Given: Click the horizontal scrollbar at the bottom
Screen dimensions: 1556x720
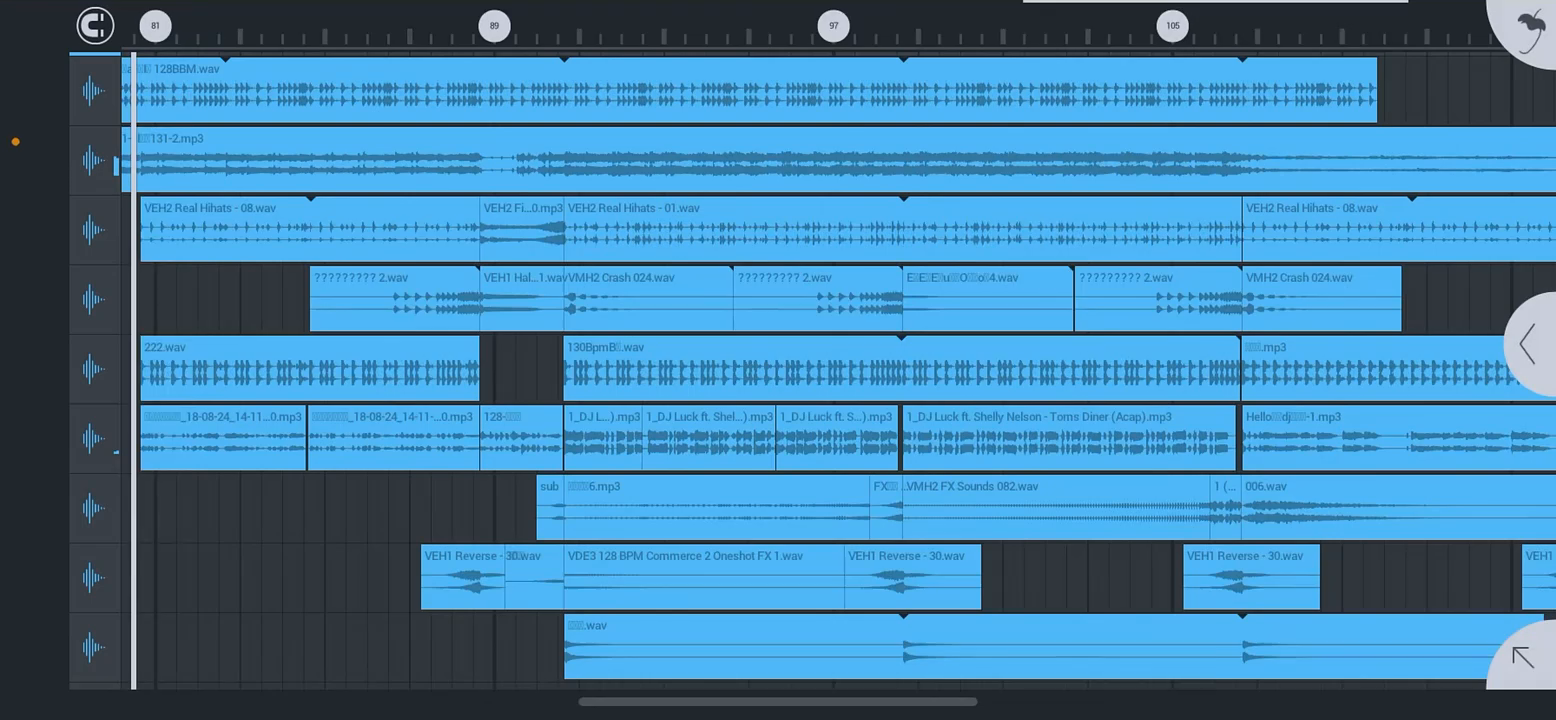Looking at the screenshot, I should pos(777,702).
